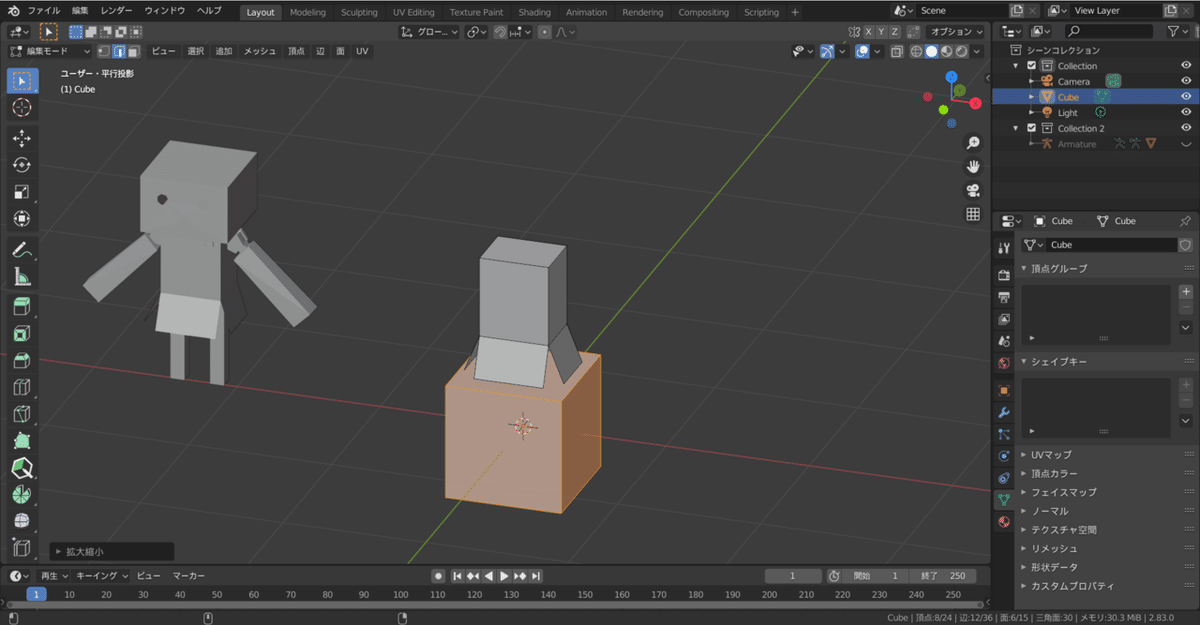Switch to Modeling workspace tab
The height and width of the screenshot is (625, 1200).
(307, 12)
